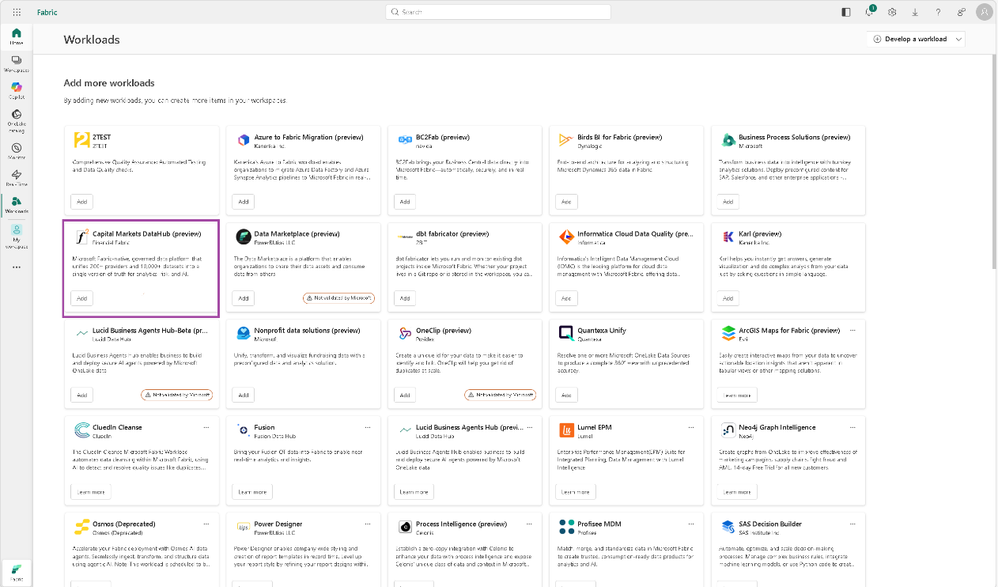Add the Nonprofit data solutions workload

click(x=243, y=395)
